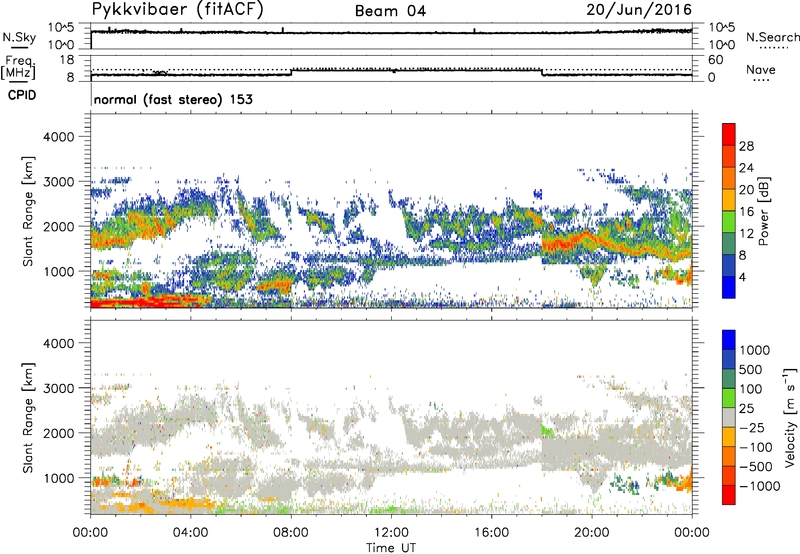Click the "24" power colorbar label

click(x=746, y=168)
